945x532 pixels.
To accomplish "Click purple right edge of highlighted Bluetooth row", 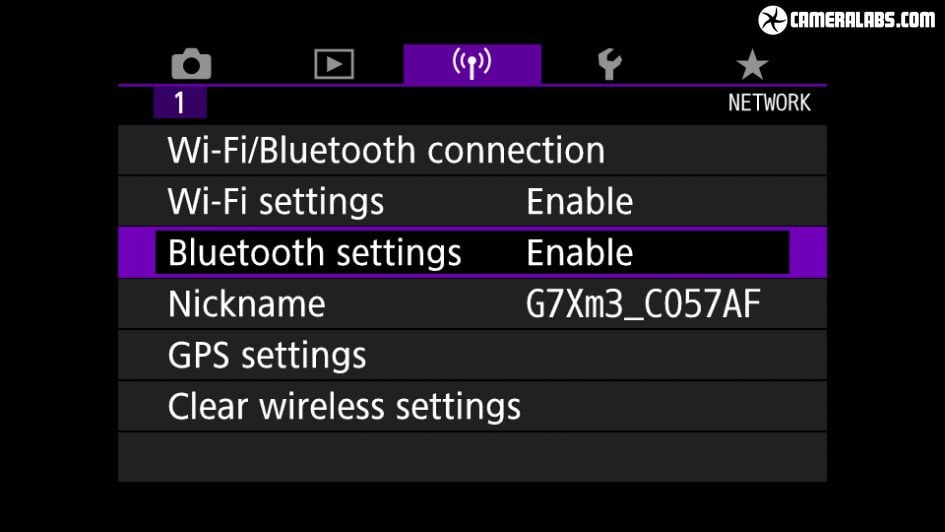I will [x=808, y=253].
